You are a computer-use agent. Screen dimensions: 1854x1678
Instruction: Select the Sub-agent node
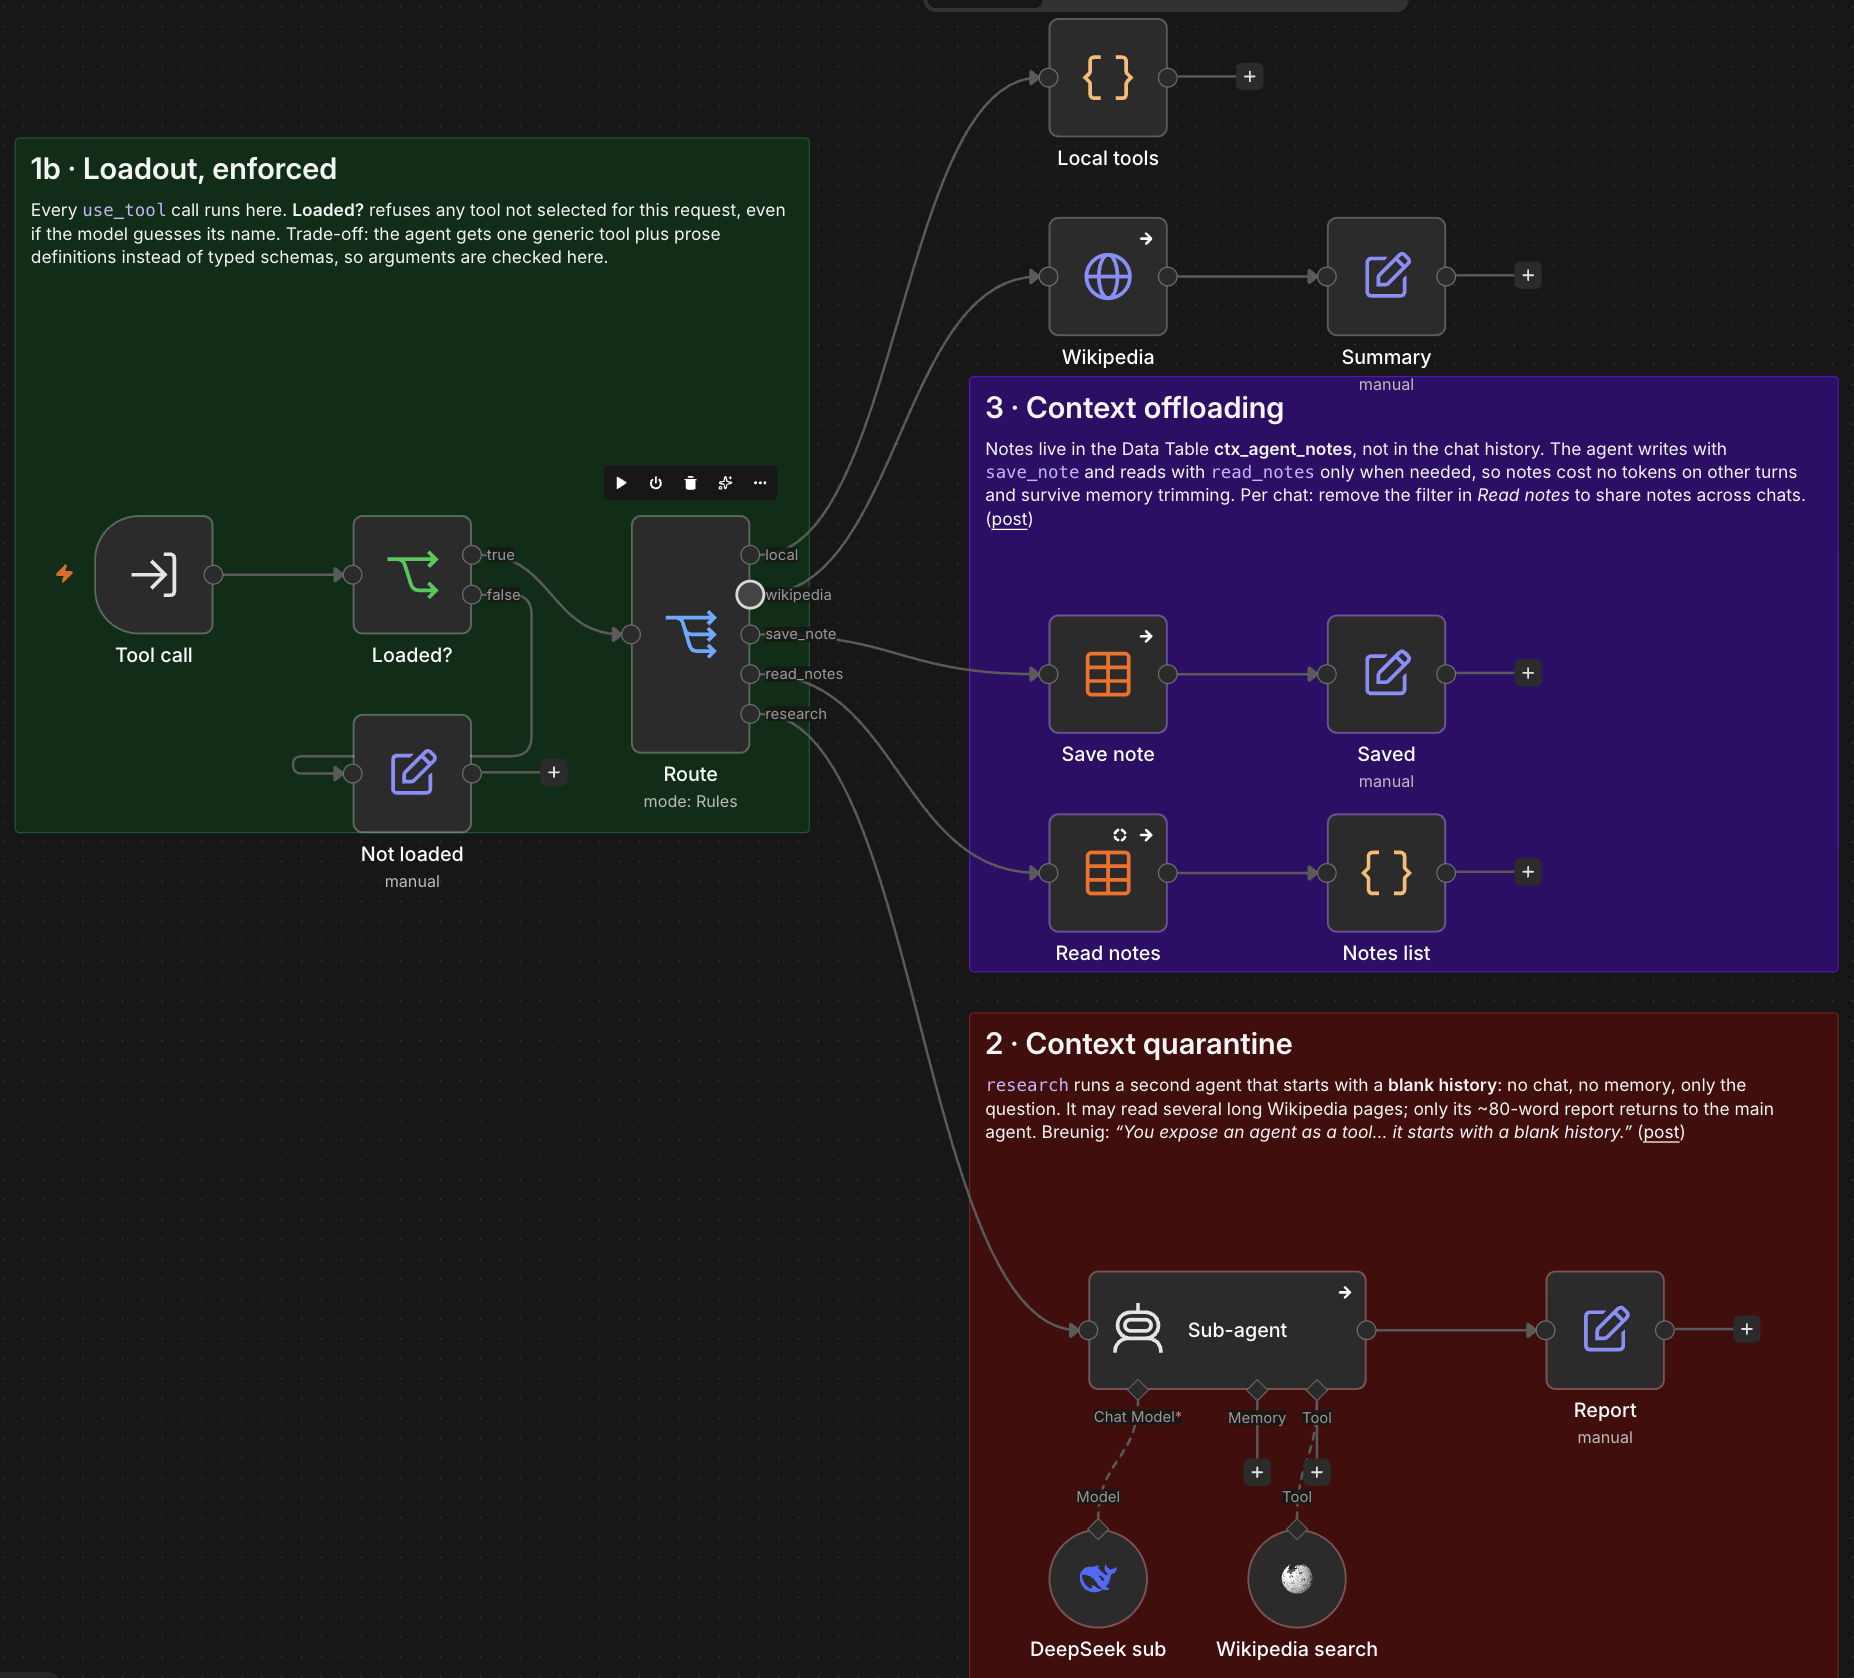(x=1227, y=1330)
